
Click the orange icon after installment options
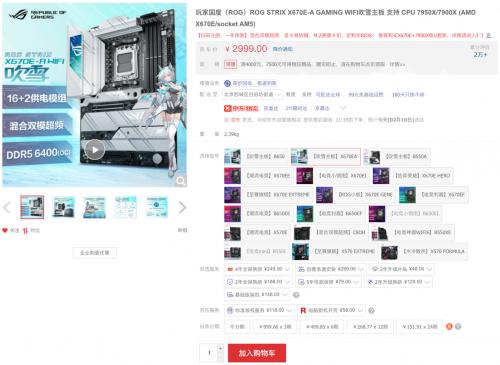point(449,326)
